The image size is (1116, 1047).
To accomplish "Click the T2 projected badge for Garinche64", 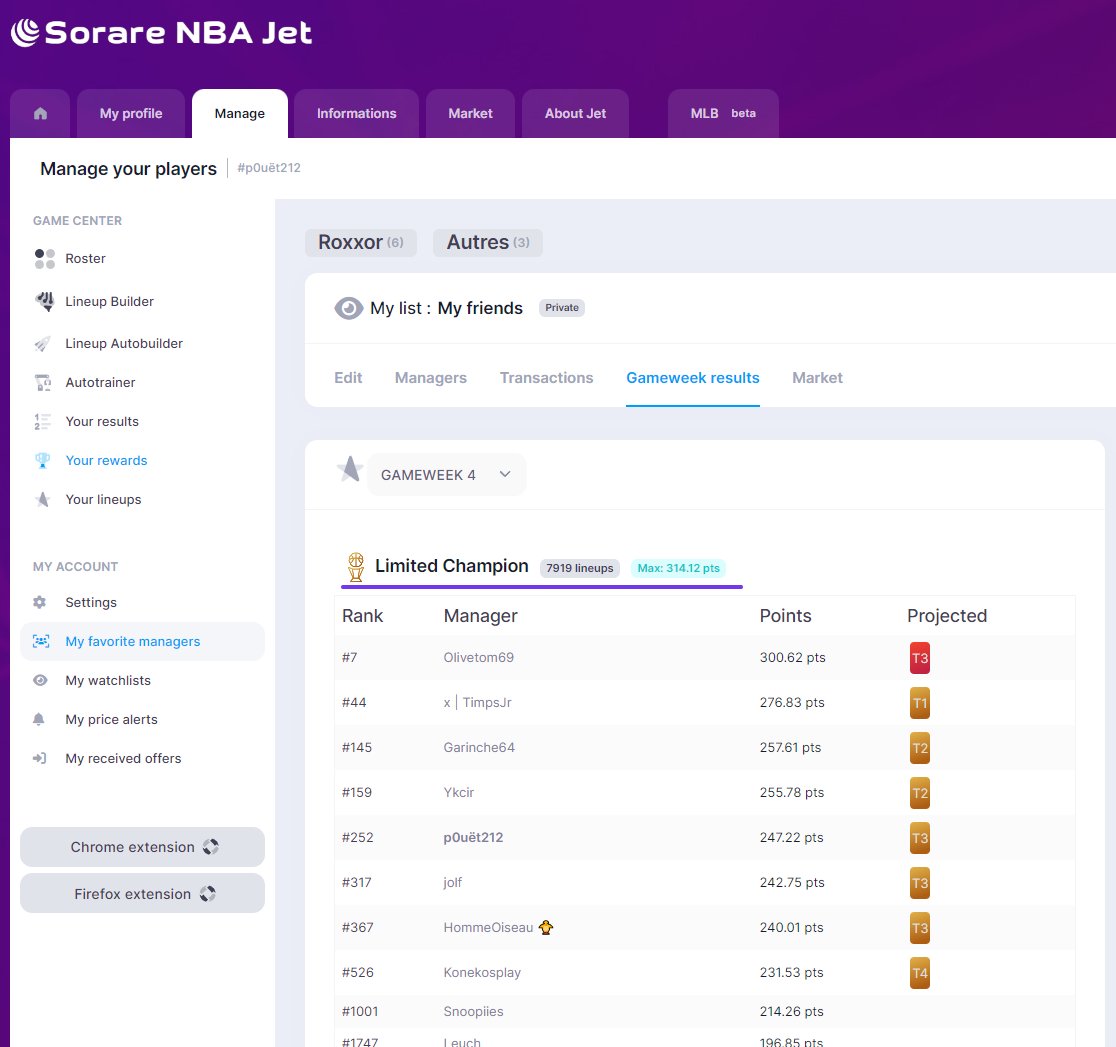I will tap(920, 748).
